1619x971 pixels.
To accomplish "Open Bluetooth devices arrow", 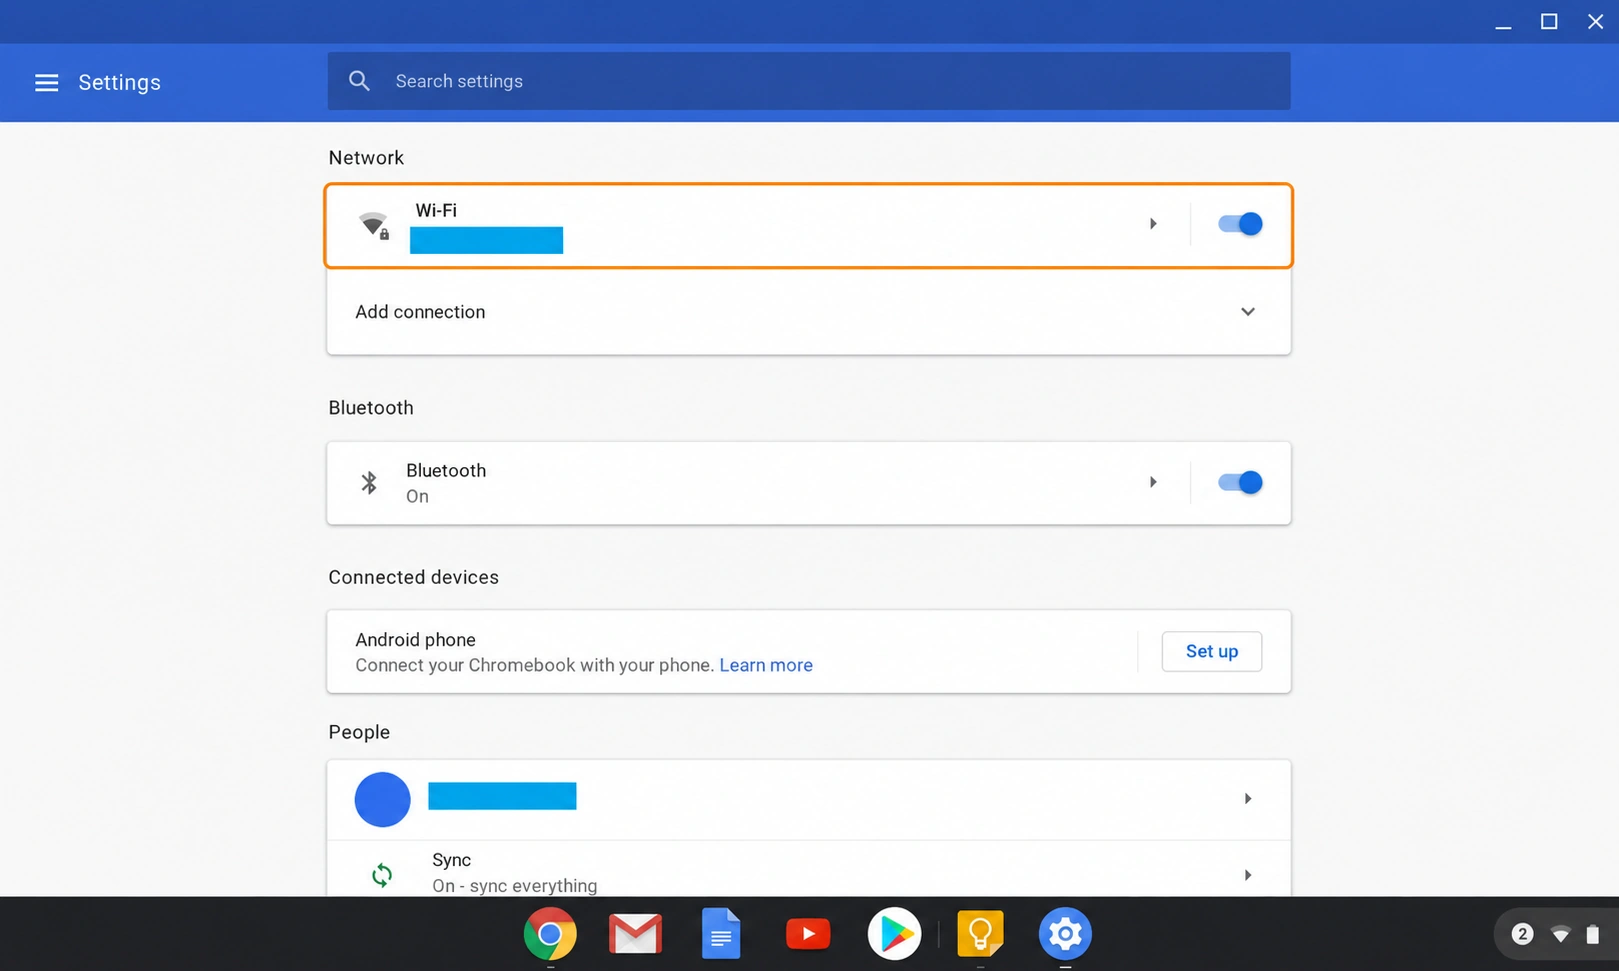I will (1153, 482).
